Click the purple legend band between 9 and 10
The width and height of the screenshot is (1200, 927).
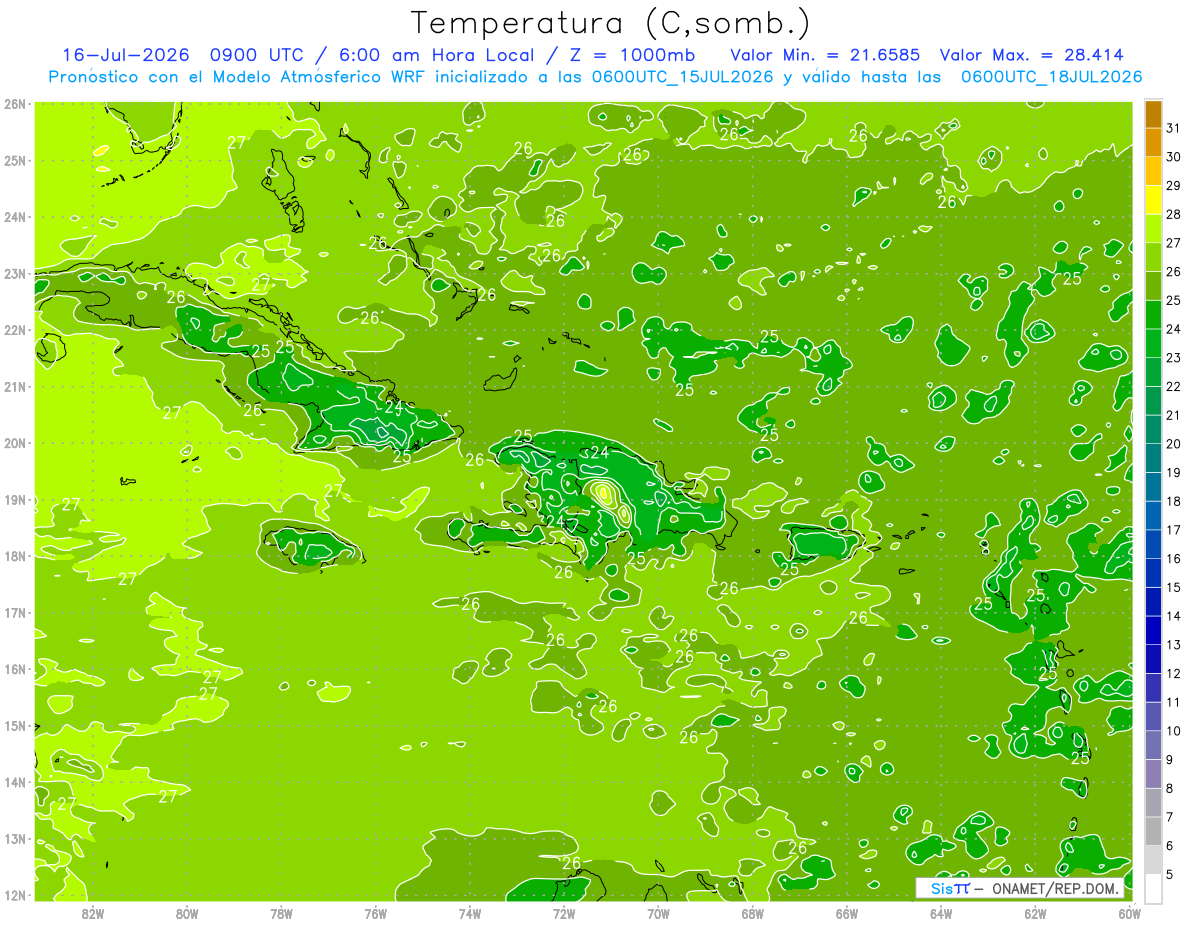1153,745
